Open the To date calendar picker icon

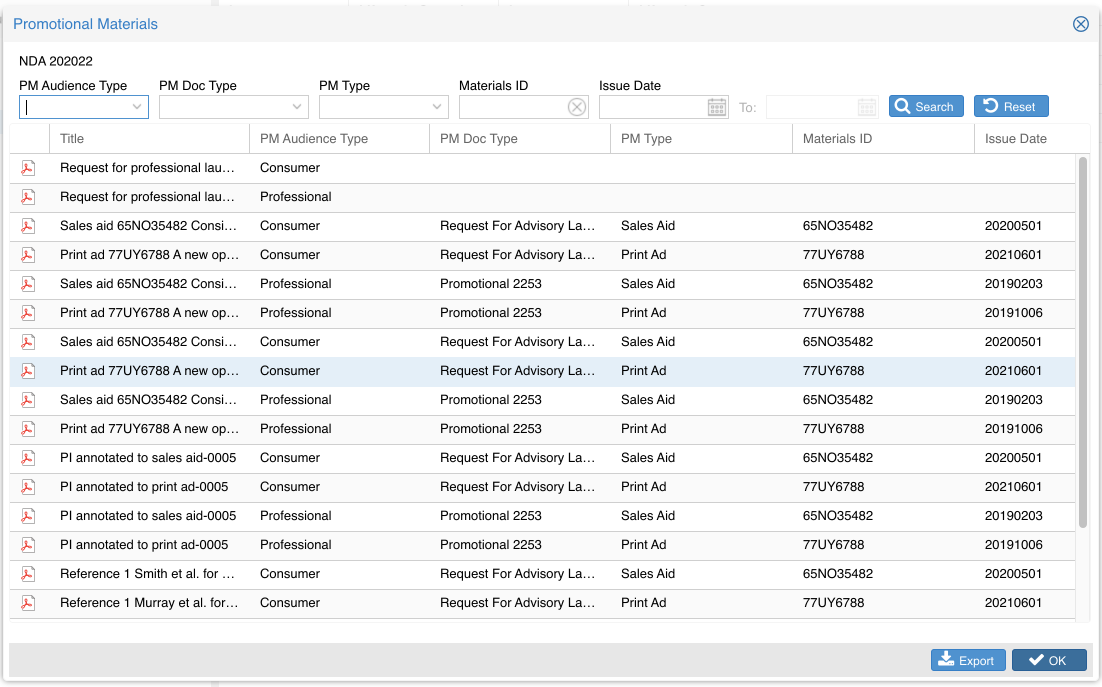point(867,107)
